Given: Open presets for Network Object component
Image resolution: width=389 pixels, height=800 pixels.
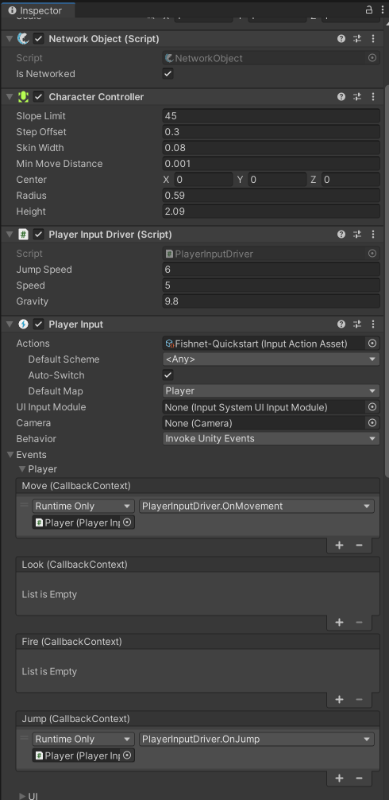Looking at the screenshot, I should pyautogui.click(x=357, y=39).
